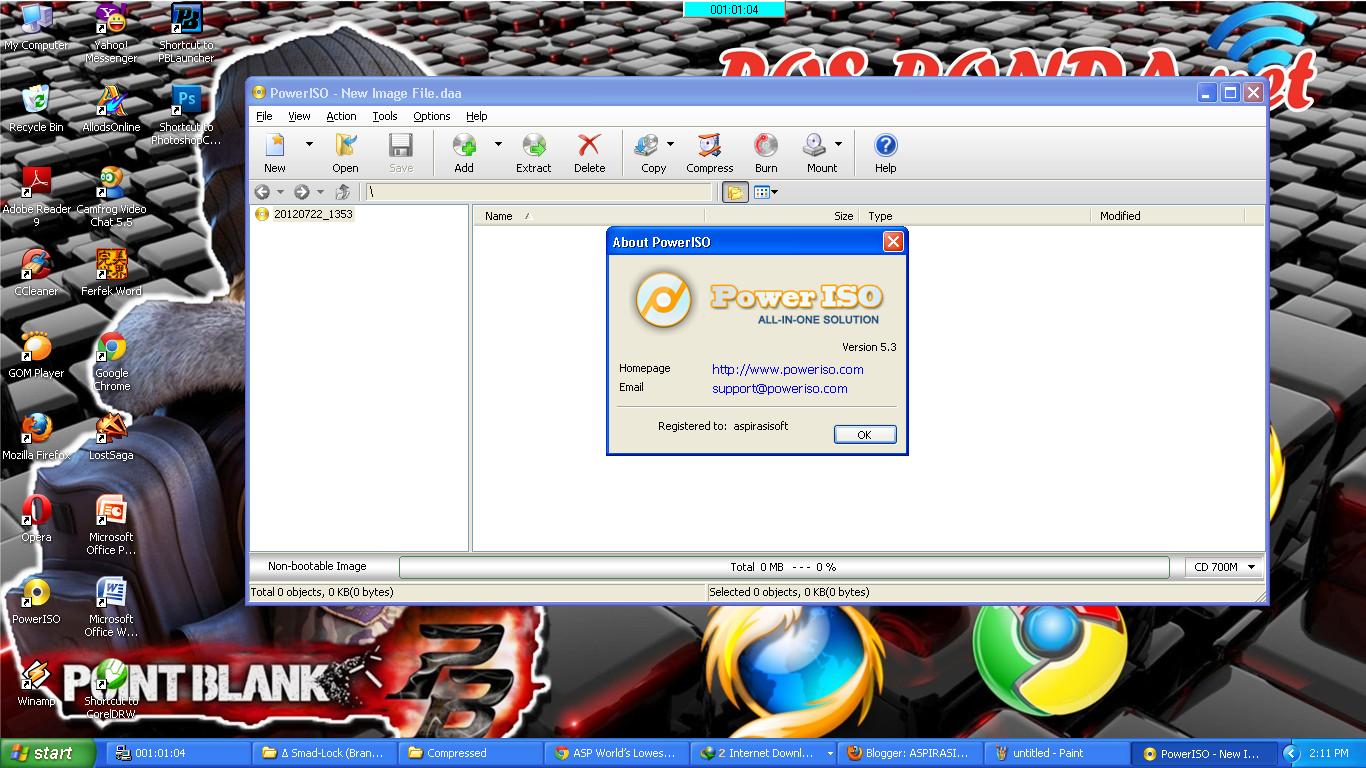
Task: Go back with the navigation arrow
Action: [x=262, y=192]
